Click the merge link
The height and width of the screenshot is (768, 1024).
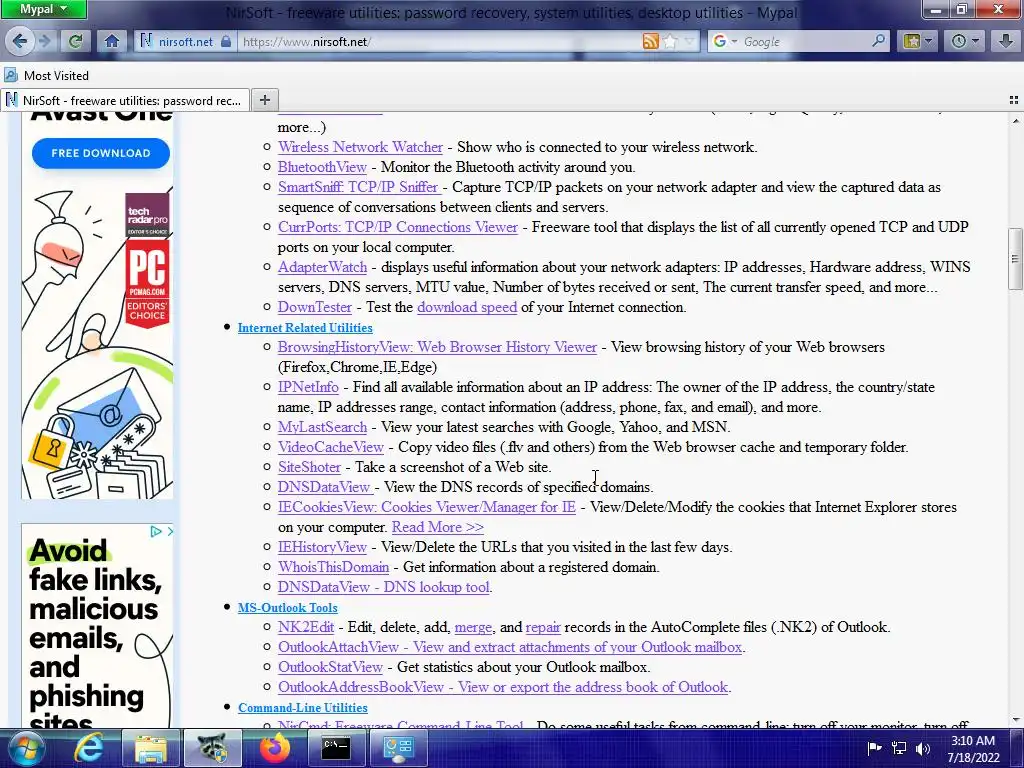coord(473,627)
